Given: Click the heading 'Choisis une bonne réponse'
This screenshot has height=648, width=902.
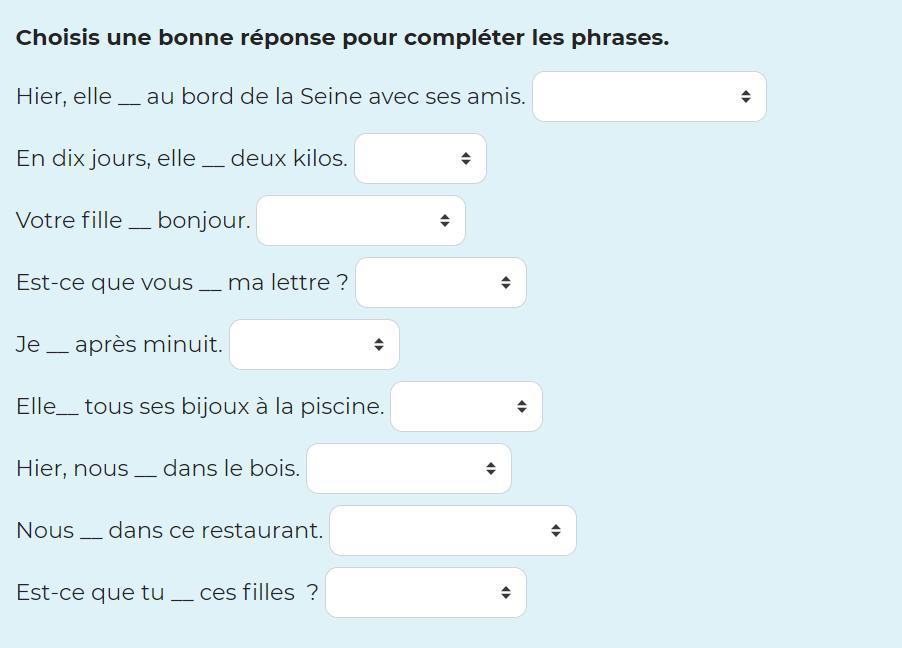Looking at the screenshot, I should pyautogui.click(x=342, y=38).
